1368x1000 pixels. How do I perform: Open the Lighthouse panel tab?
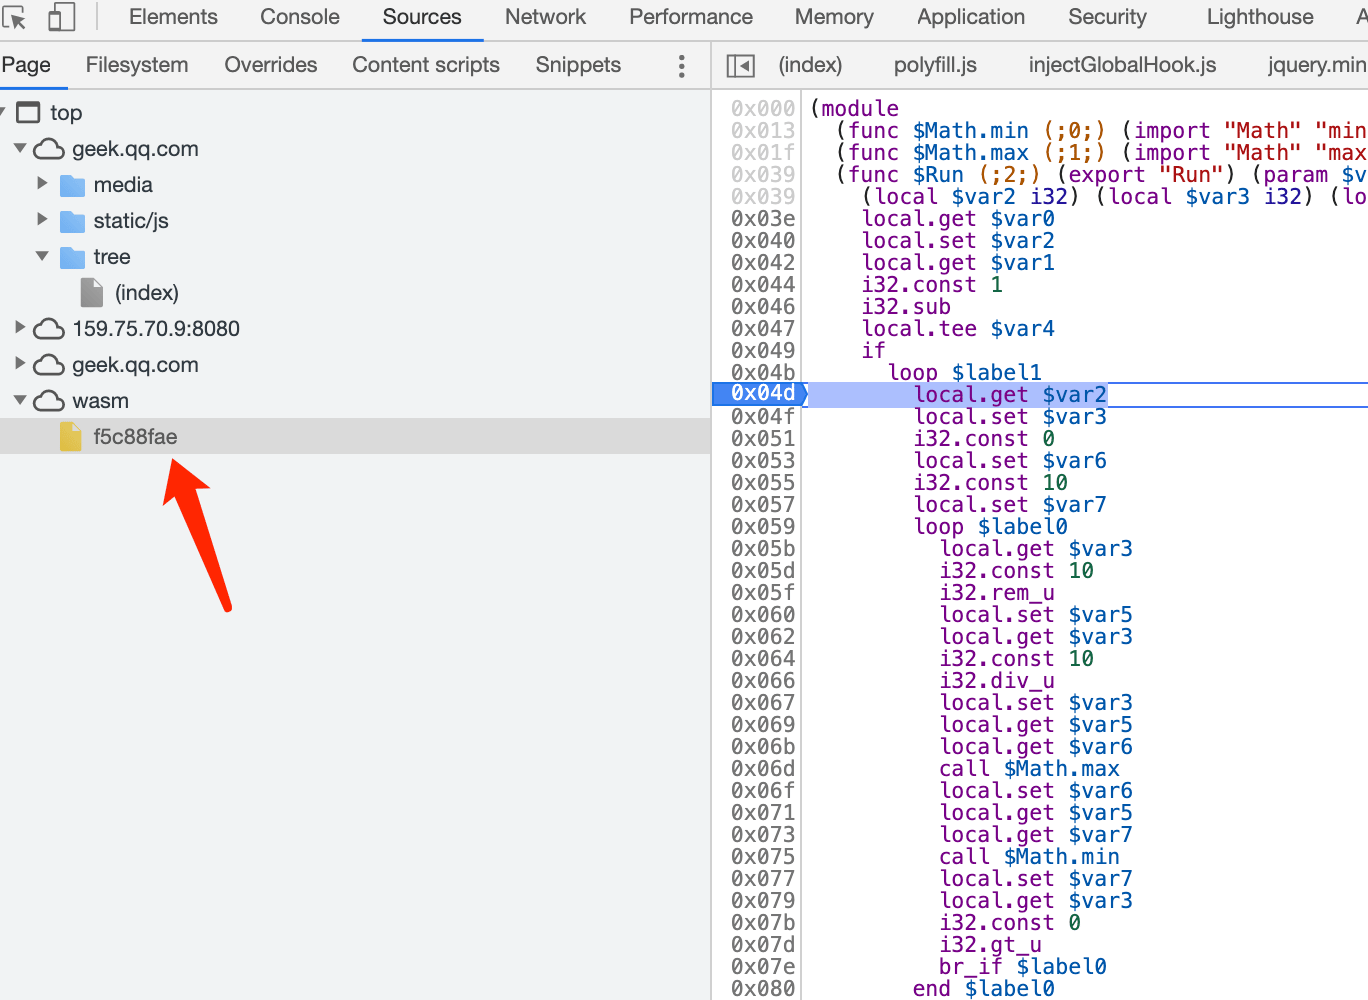pyautogui.click(x=1260, y=17)
